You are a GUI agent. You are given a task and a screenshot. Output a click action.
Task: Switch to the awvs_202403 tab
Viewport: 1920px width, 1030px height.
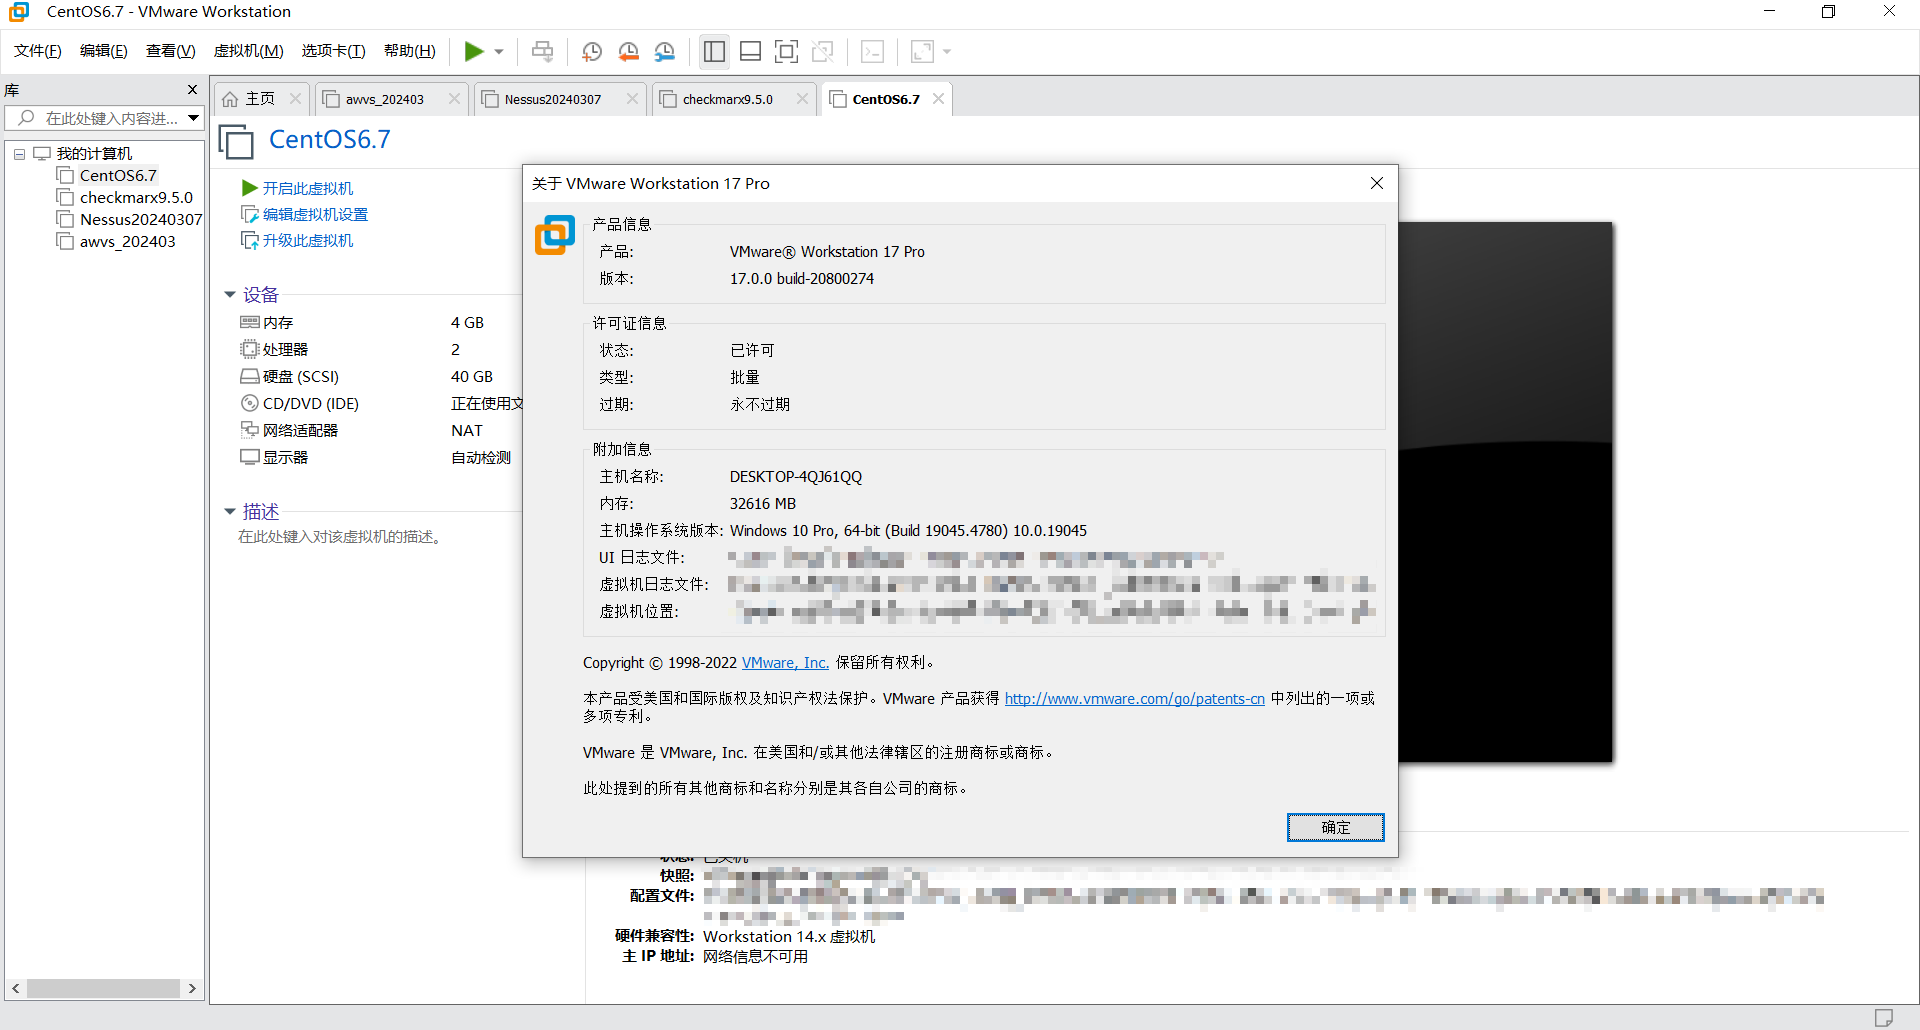tap(384, 99)
